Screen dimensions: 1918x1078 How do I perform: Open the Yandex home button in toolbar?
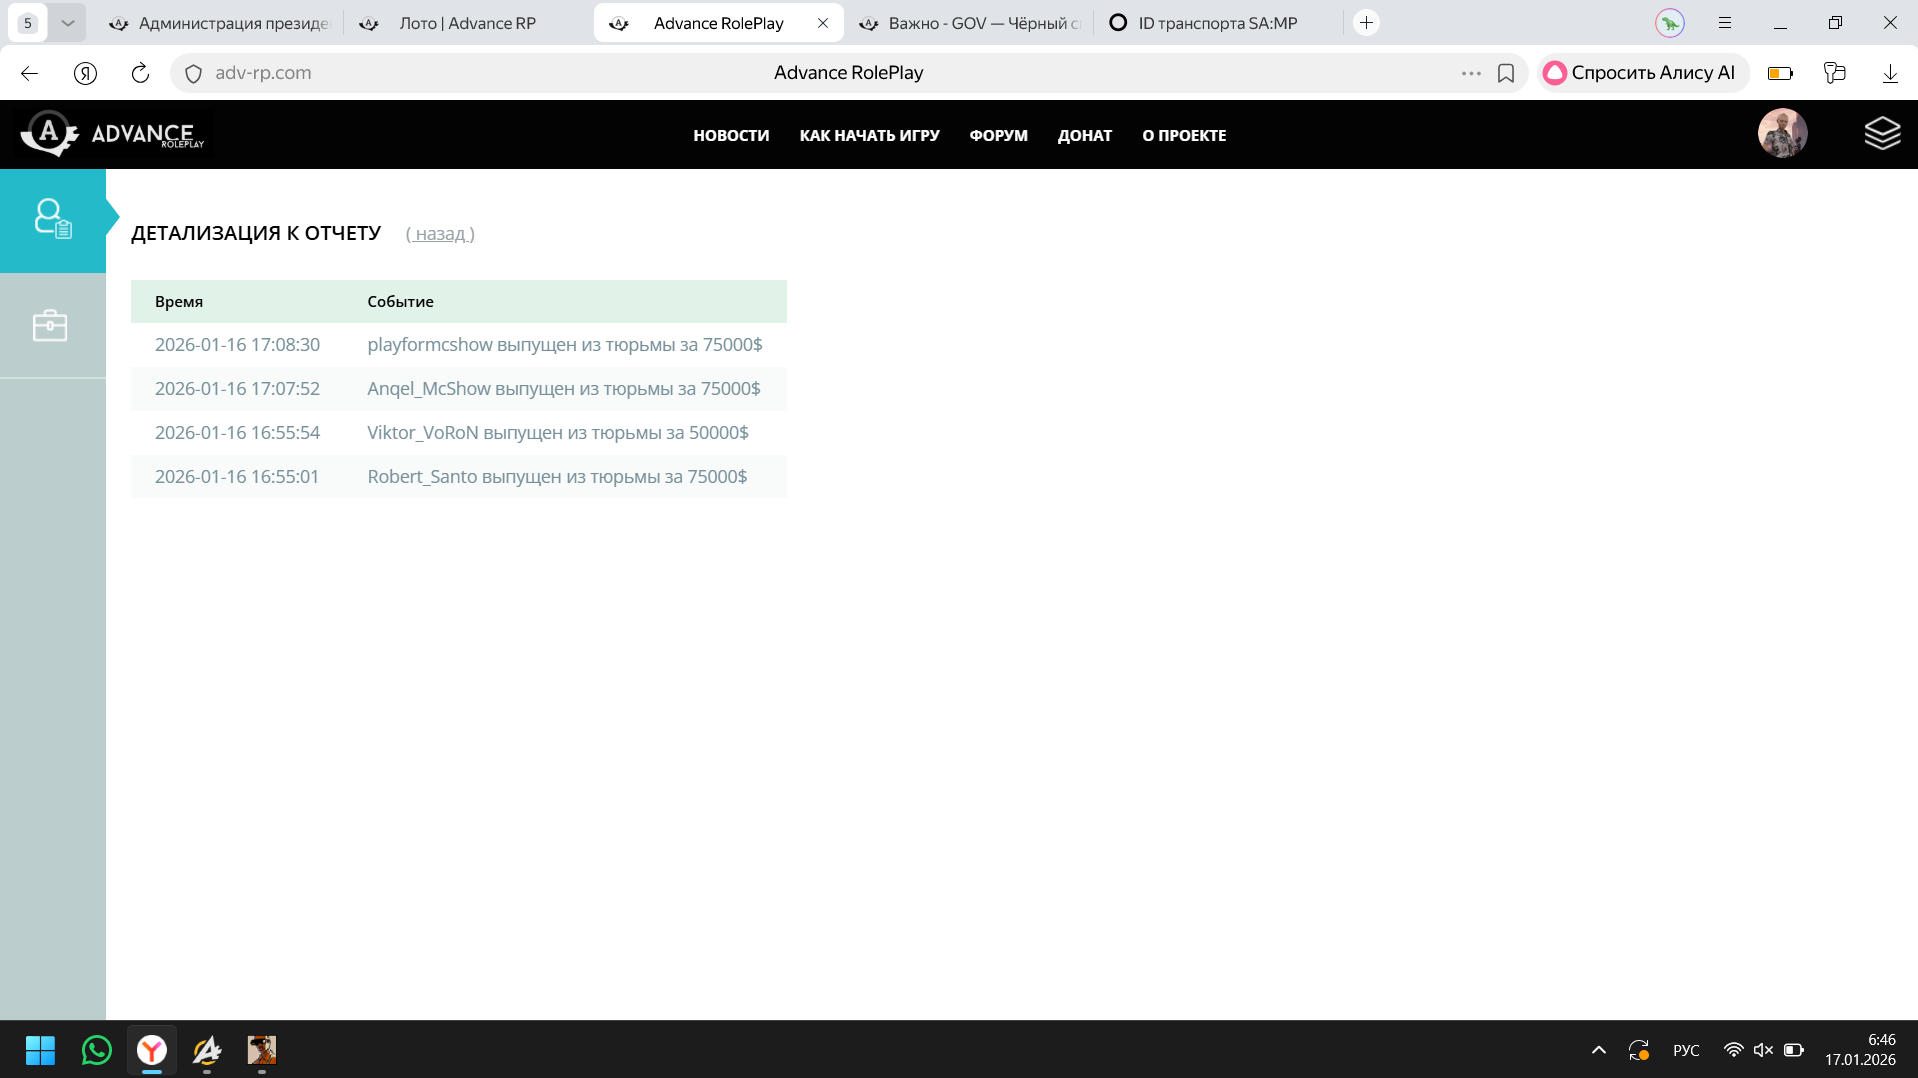point(85,73)
